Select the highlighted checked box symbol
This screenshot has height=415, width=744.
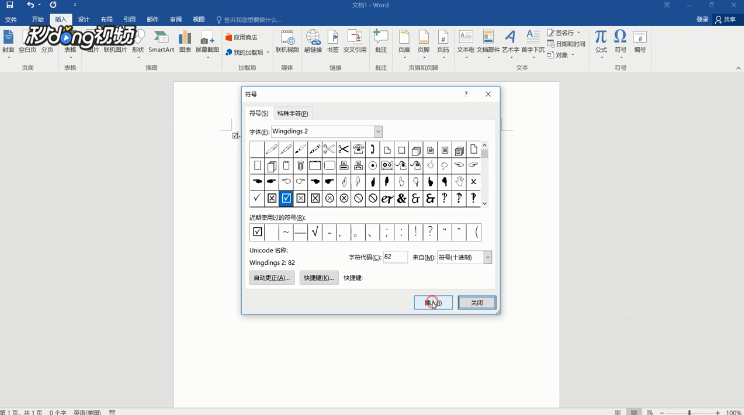286,198
